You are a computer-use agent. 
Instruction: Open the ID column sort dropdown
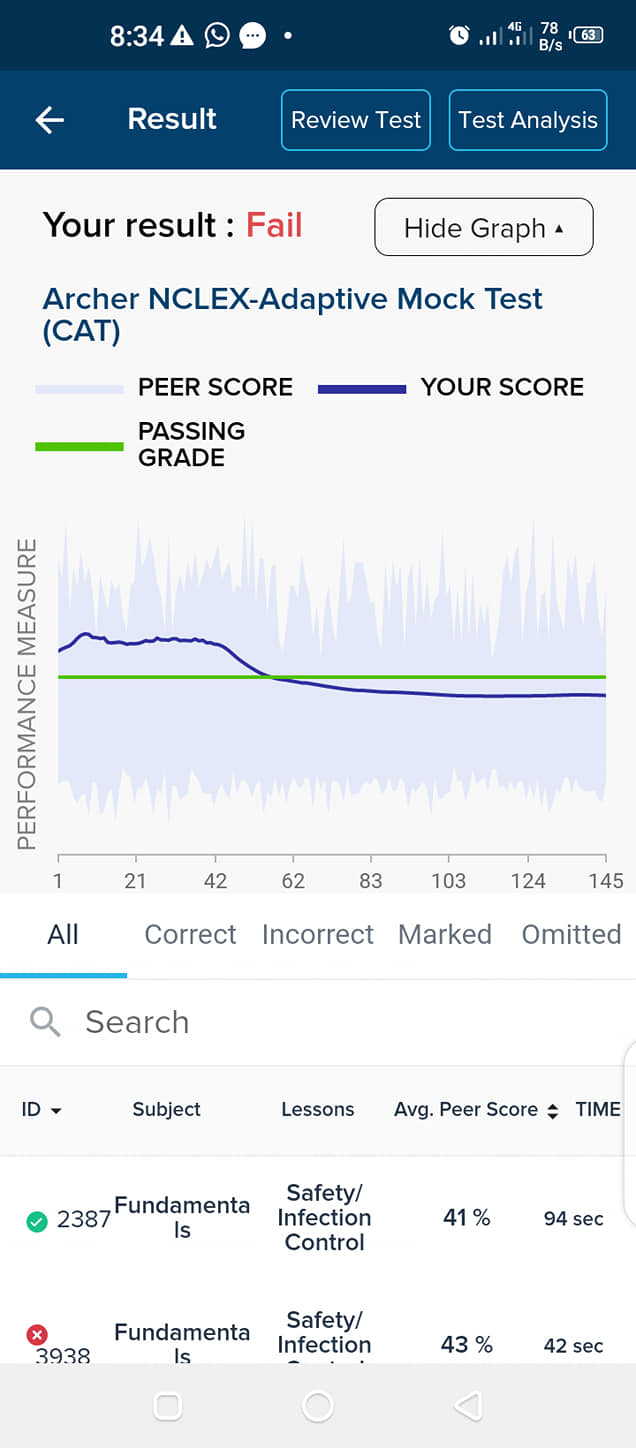click(x=42, y=1109)
